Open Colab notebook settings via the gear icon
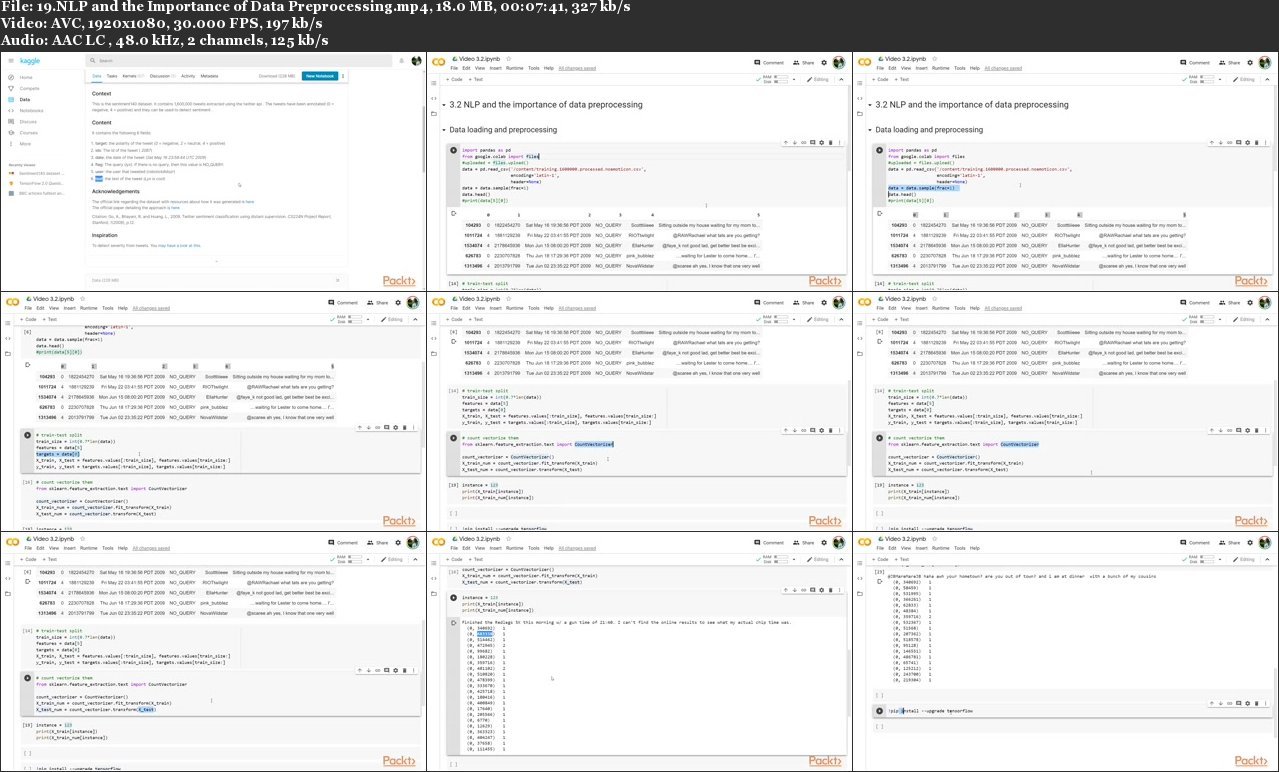 click(823, 62)
